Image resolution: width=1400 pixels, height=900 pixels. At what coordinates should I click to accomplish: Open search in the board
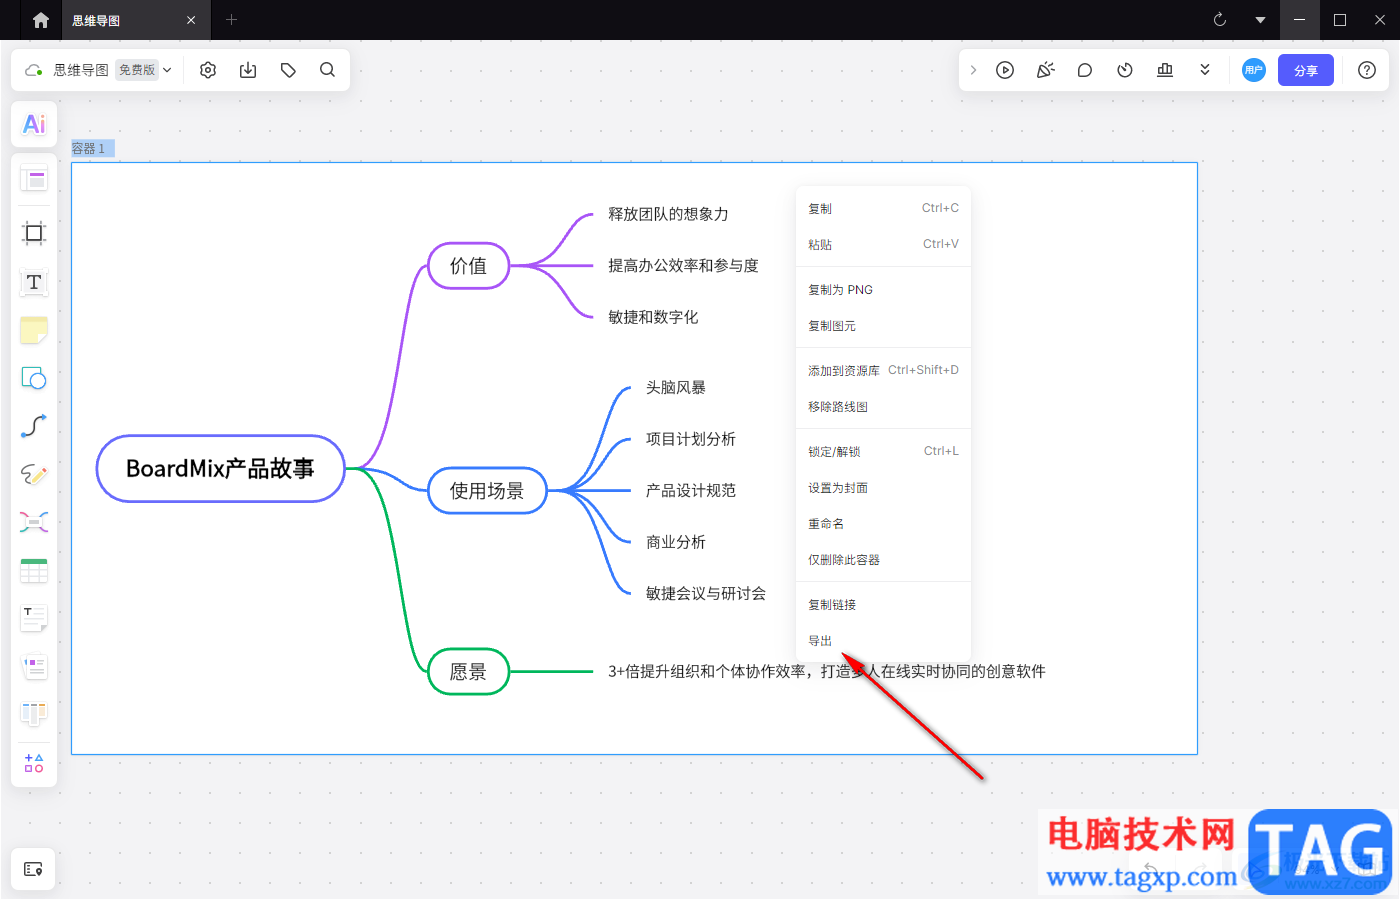pos(327,70)
